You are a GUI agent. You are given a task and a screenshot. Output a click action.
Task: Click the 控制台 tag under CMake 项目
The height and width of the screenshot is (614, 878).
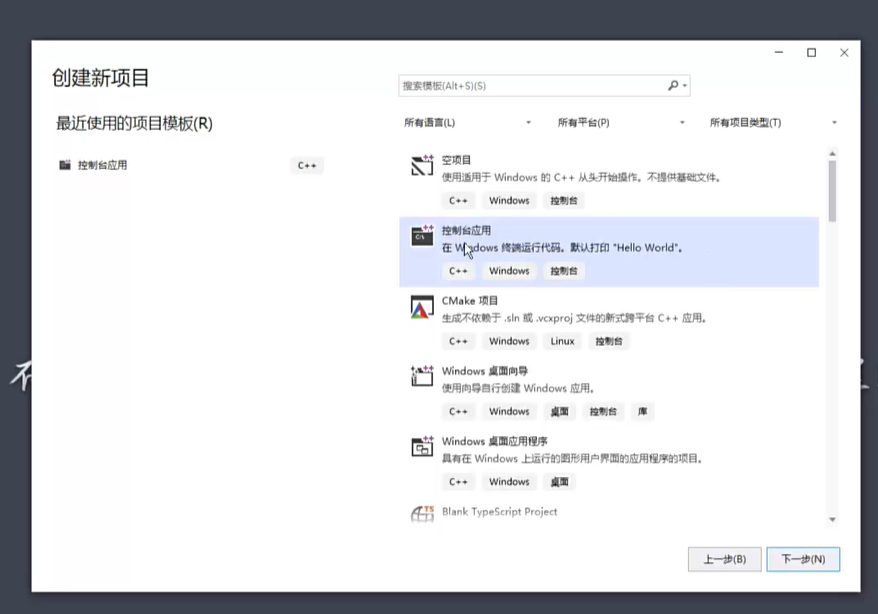(x=609, y=341)
